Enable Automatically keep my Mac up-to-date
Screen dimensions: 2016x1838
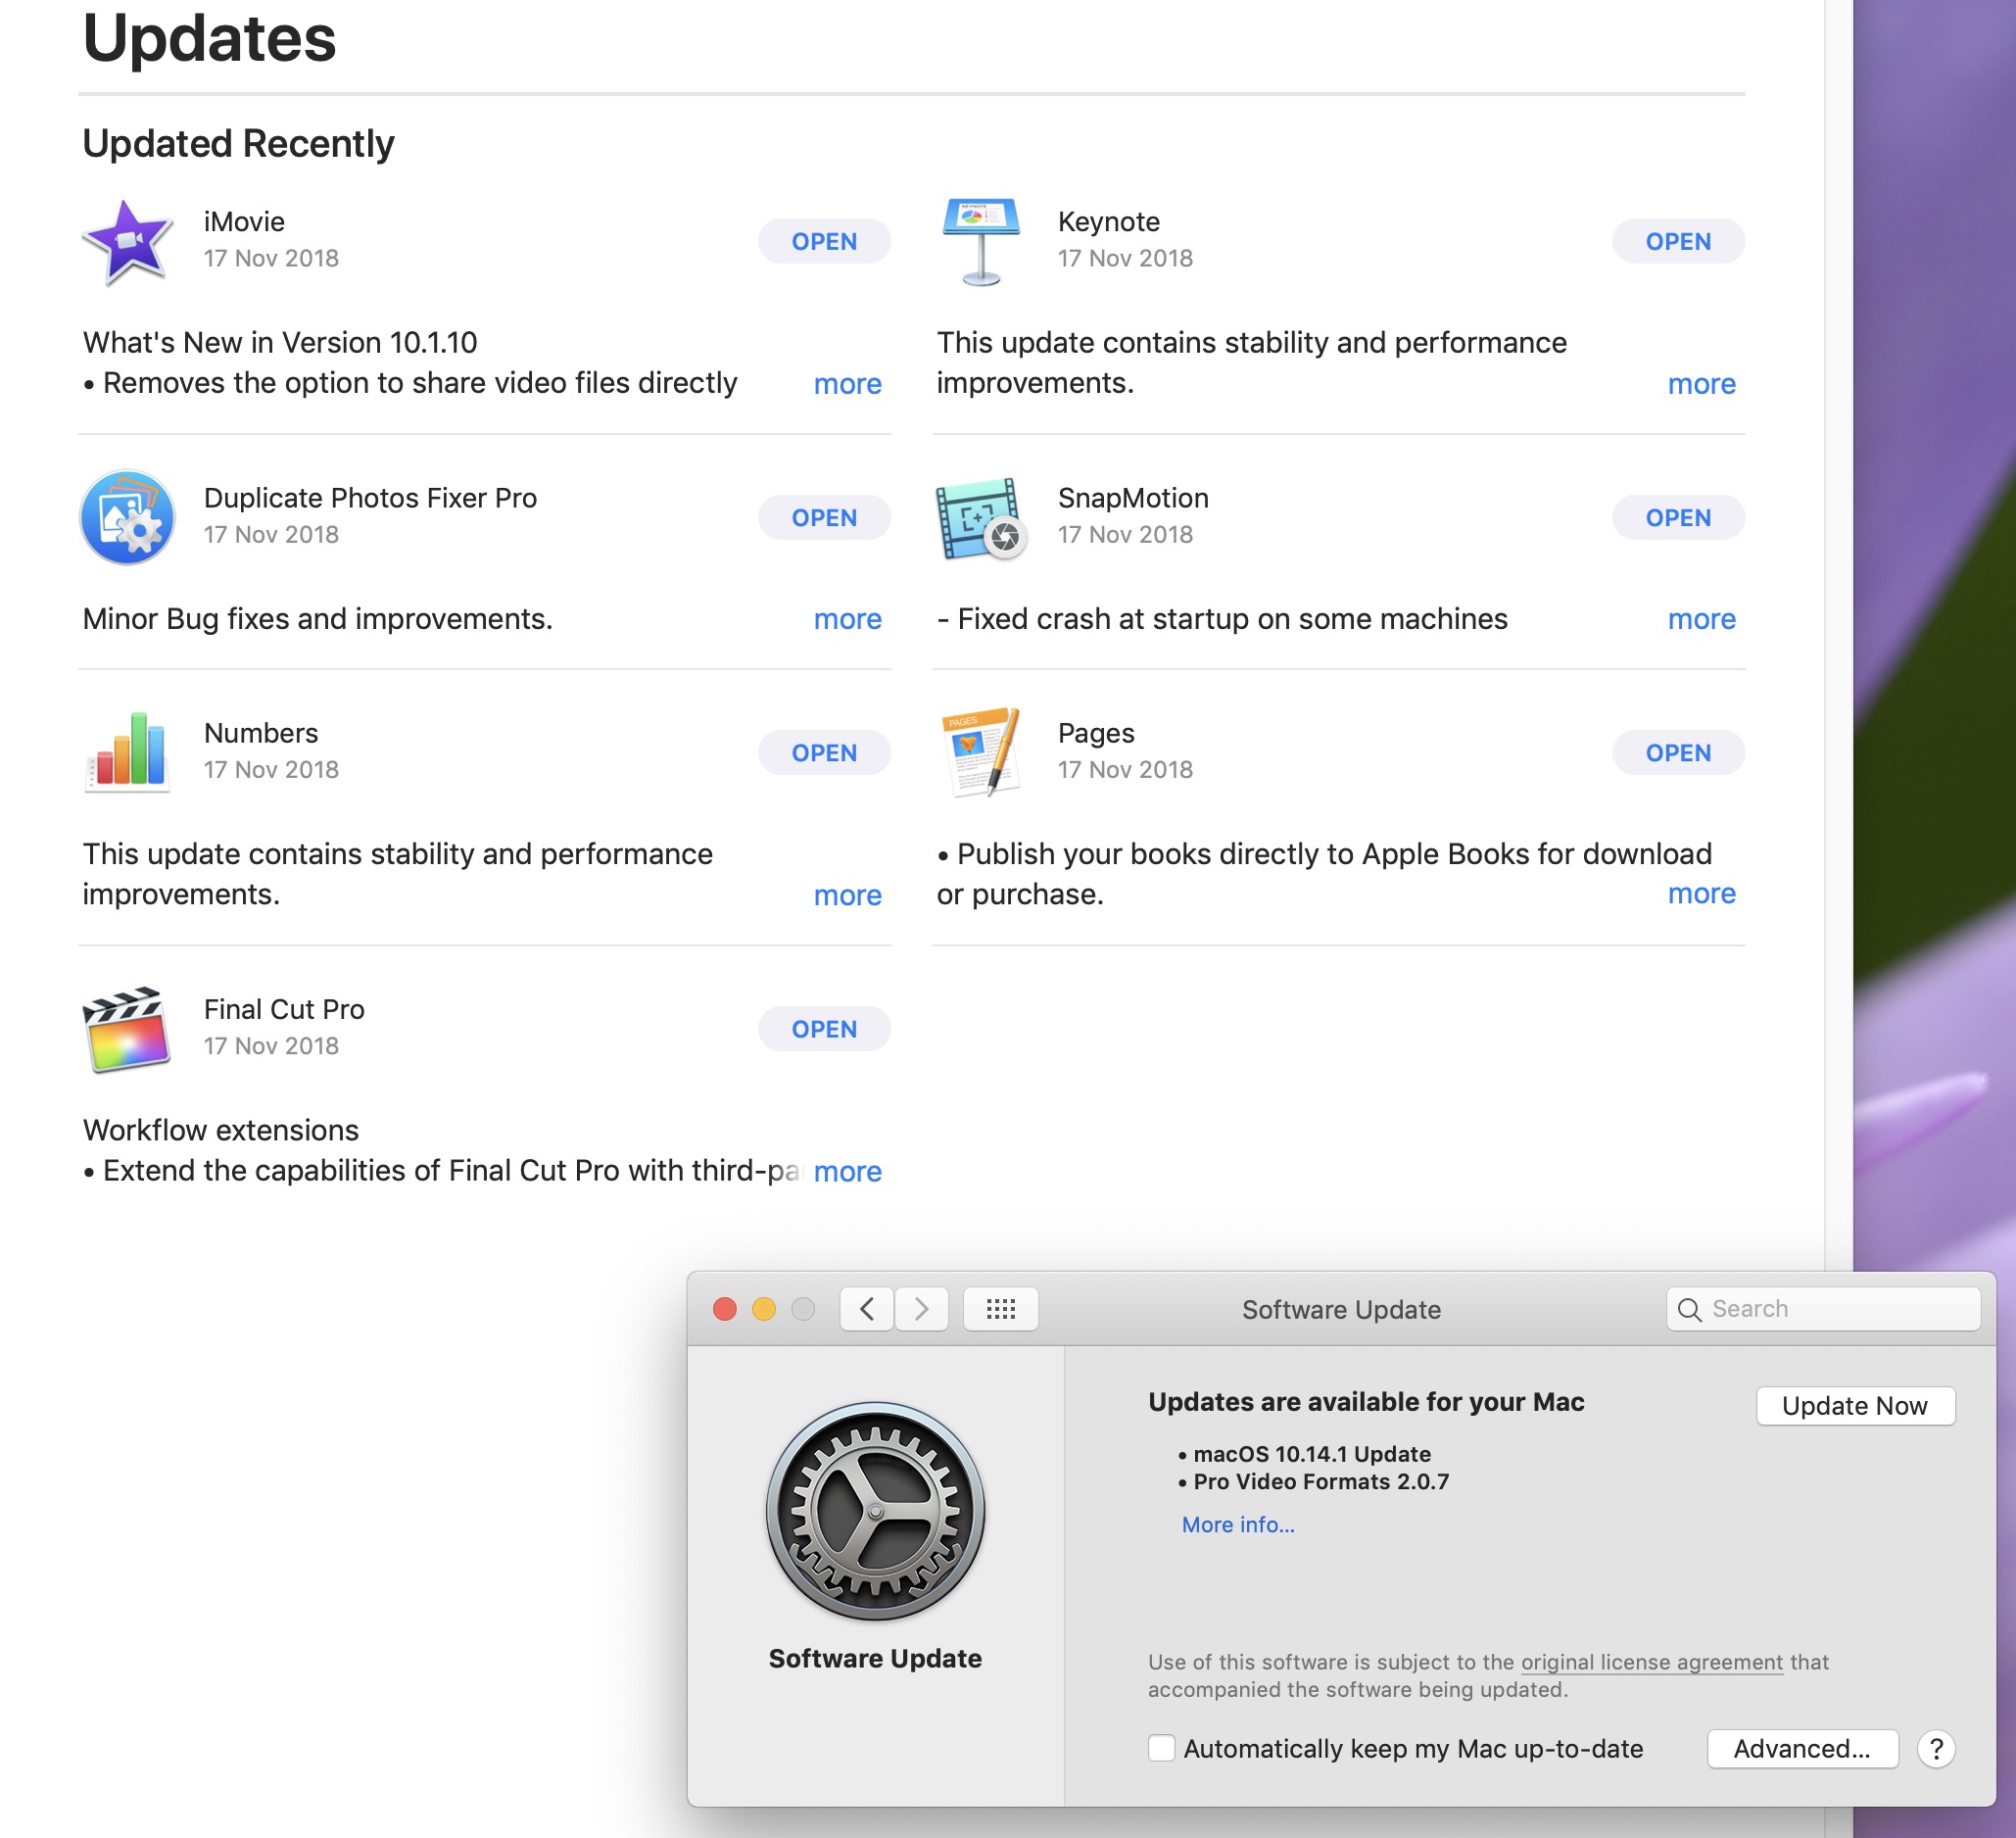point(1161,1748)
